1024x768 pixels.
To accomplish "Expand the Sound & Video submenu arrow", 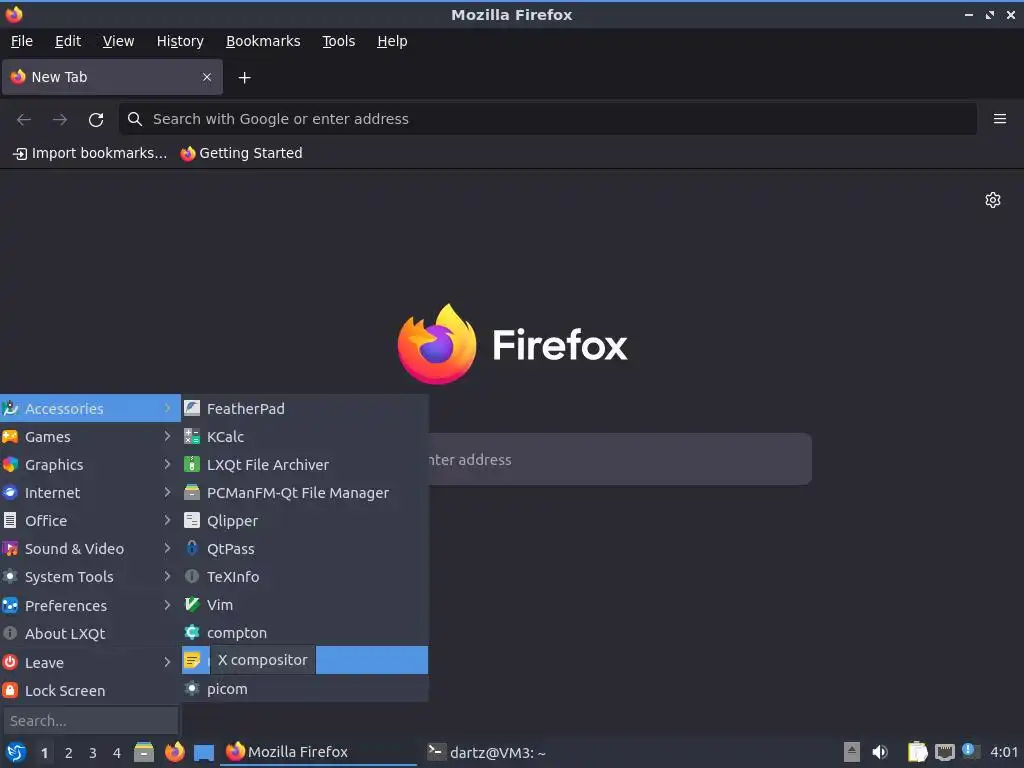I will tap(167, 549).
